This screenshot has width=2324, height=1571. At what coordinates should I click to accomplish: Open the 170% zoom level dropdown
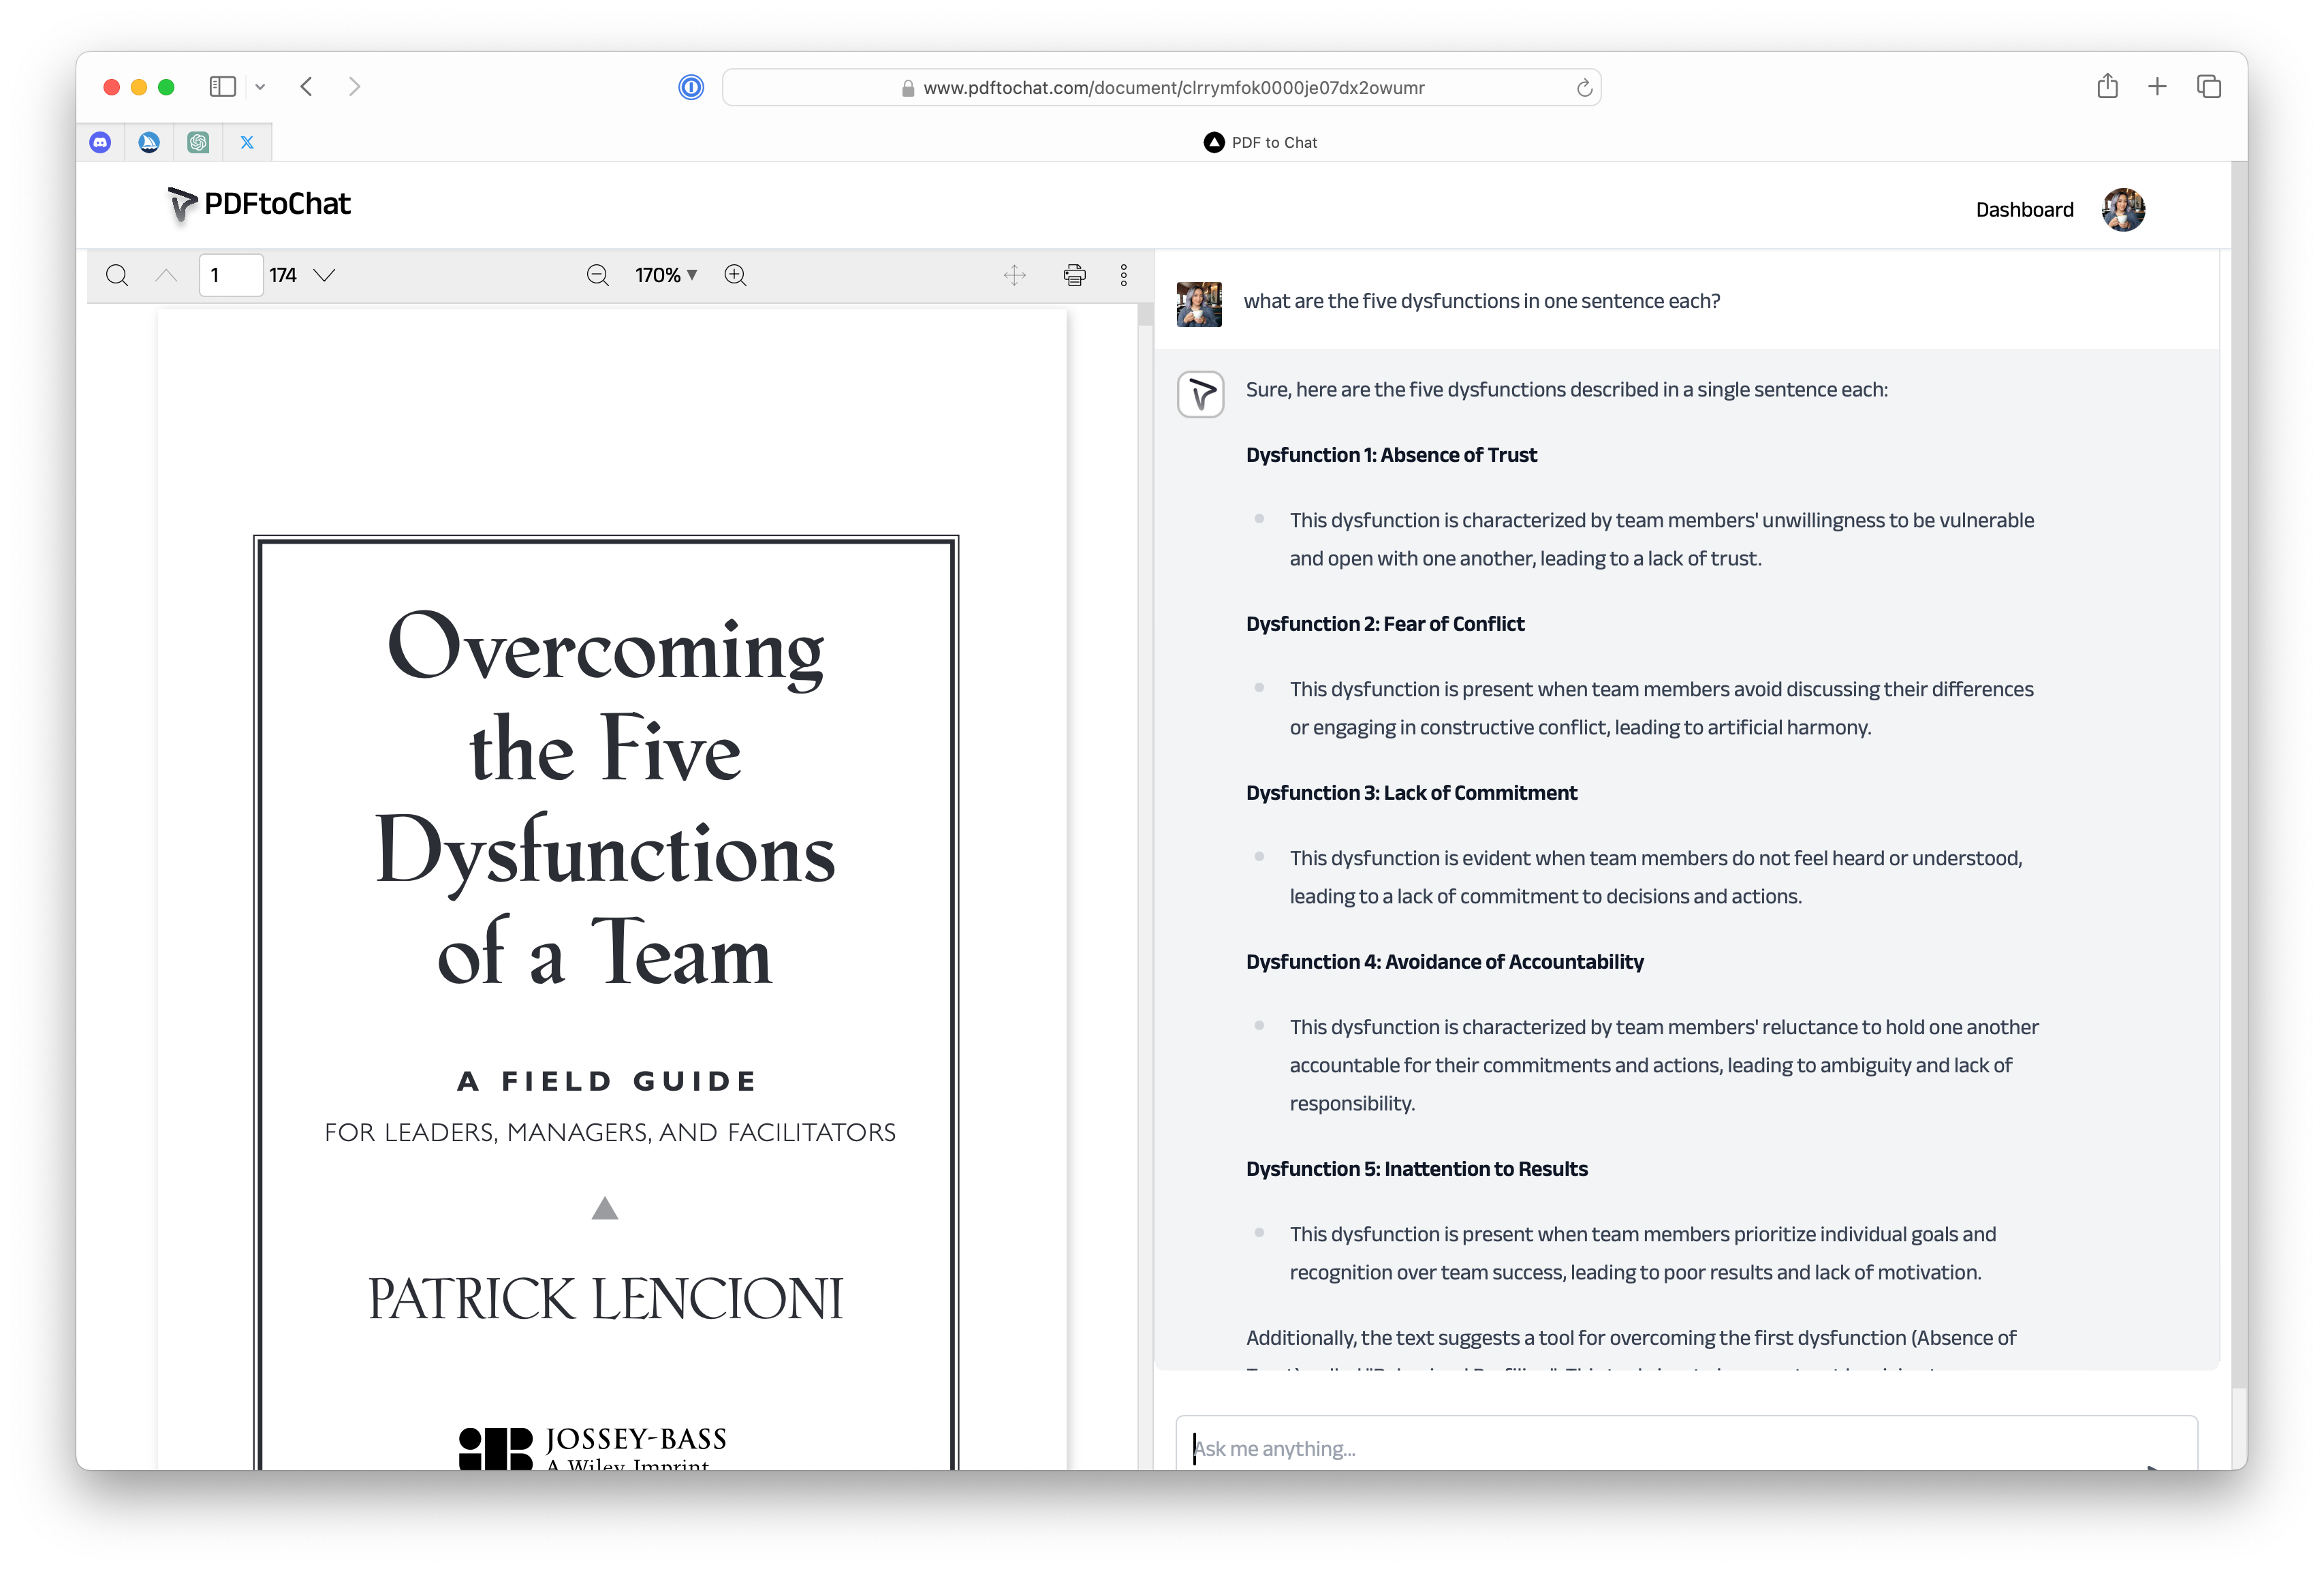pyautogui.click(x=666, y=275)
